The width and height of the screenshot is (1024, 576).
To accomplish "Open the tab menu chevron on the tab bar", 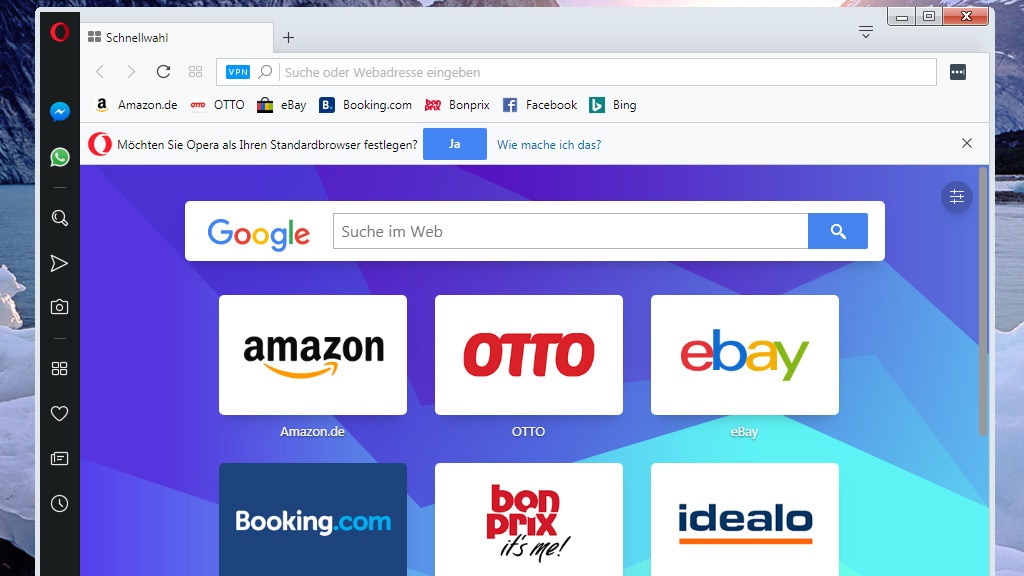I will point(865,31).
